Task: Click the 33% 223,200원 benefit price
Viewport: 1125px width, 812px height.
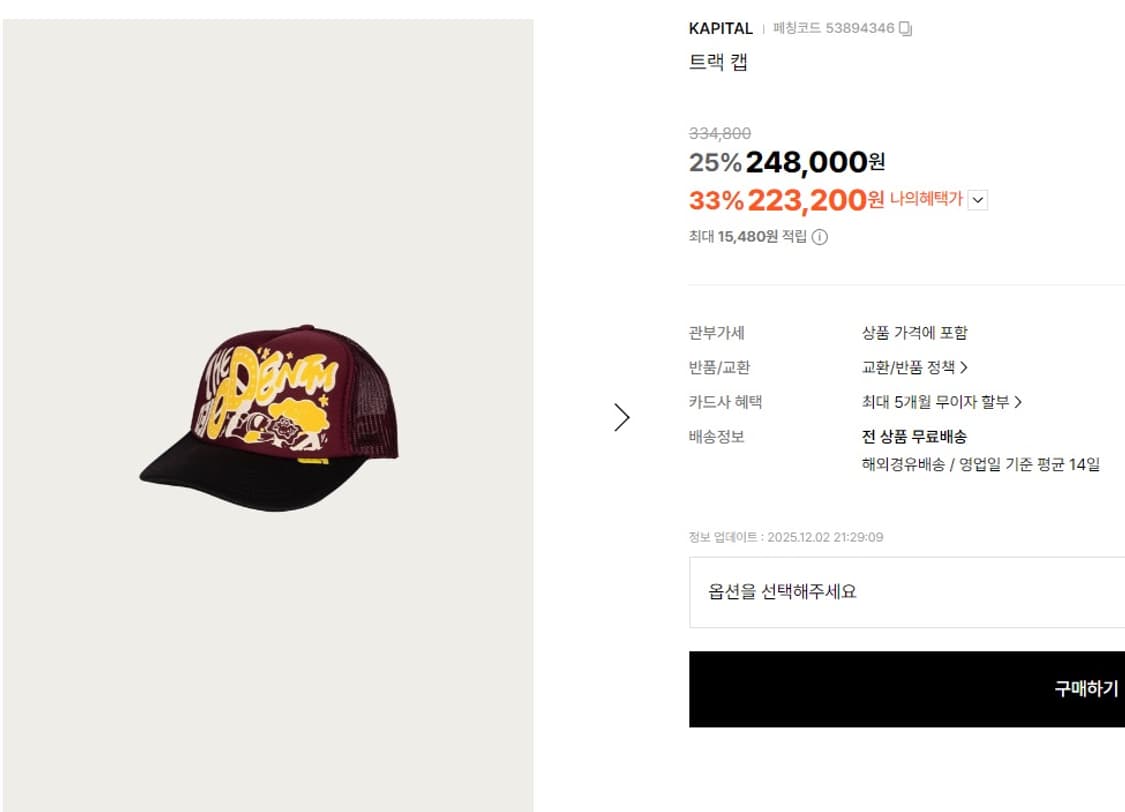Action: coord(786,200)
